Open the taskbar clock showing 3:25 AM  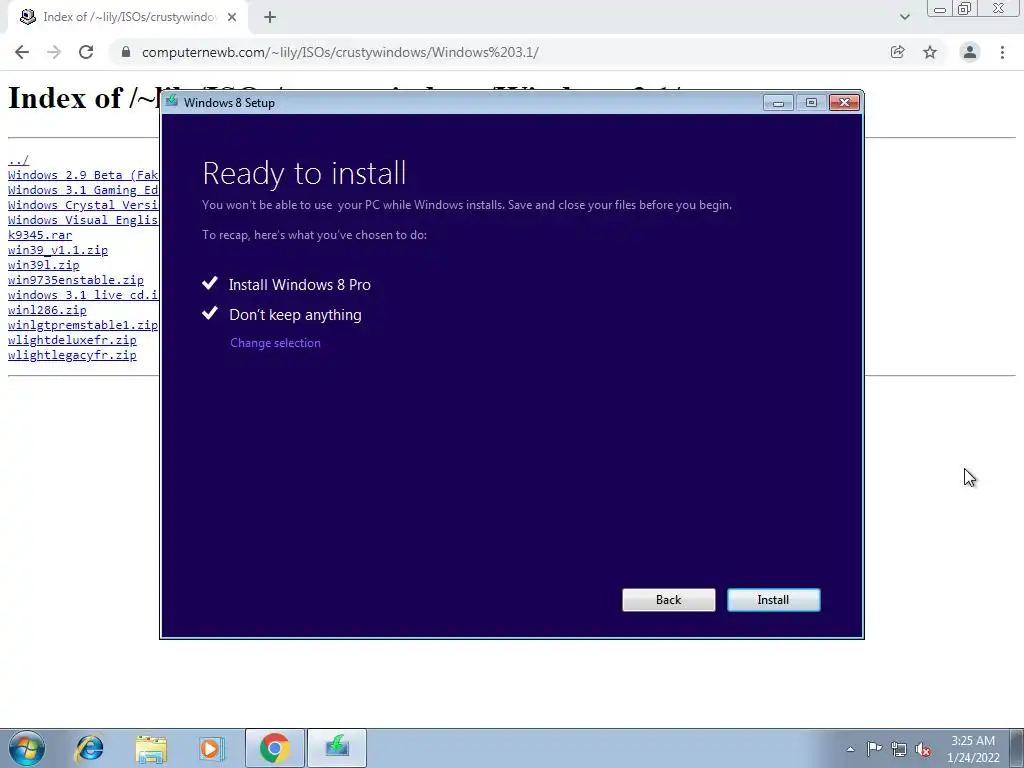[973, 749]
